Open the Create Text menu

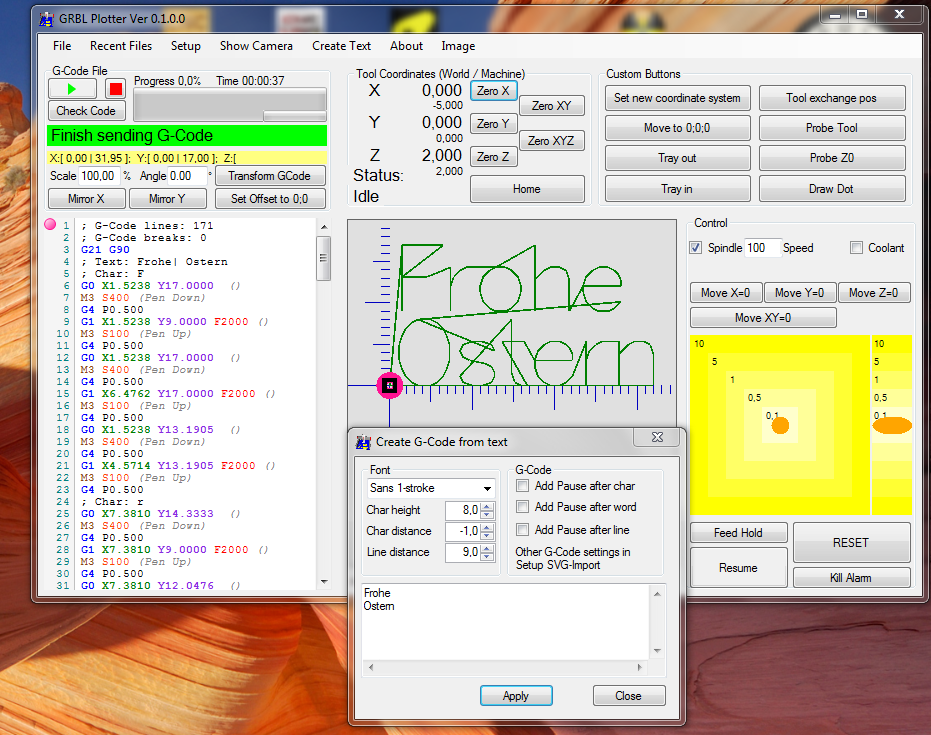[341, 46]
